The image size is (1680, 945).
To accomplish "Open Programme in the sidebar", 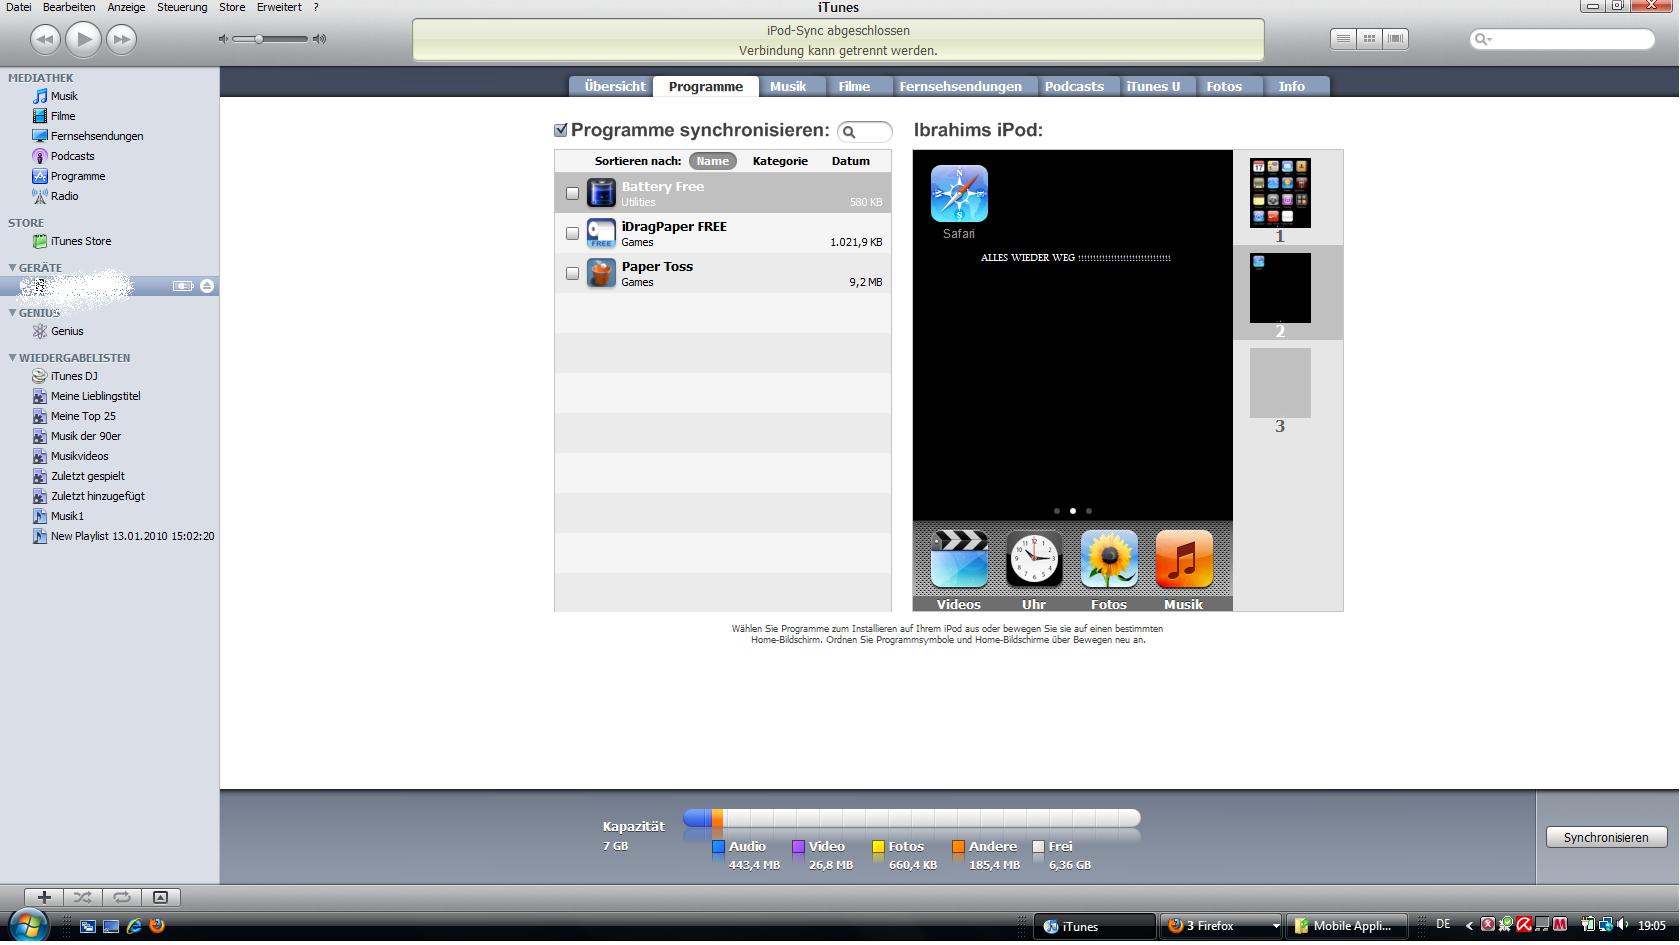I will (78, 176).
